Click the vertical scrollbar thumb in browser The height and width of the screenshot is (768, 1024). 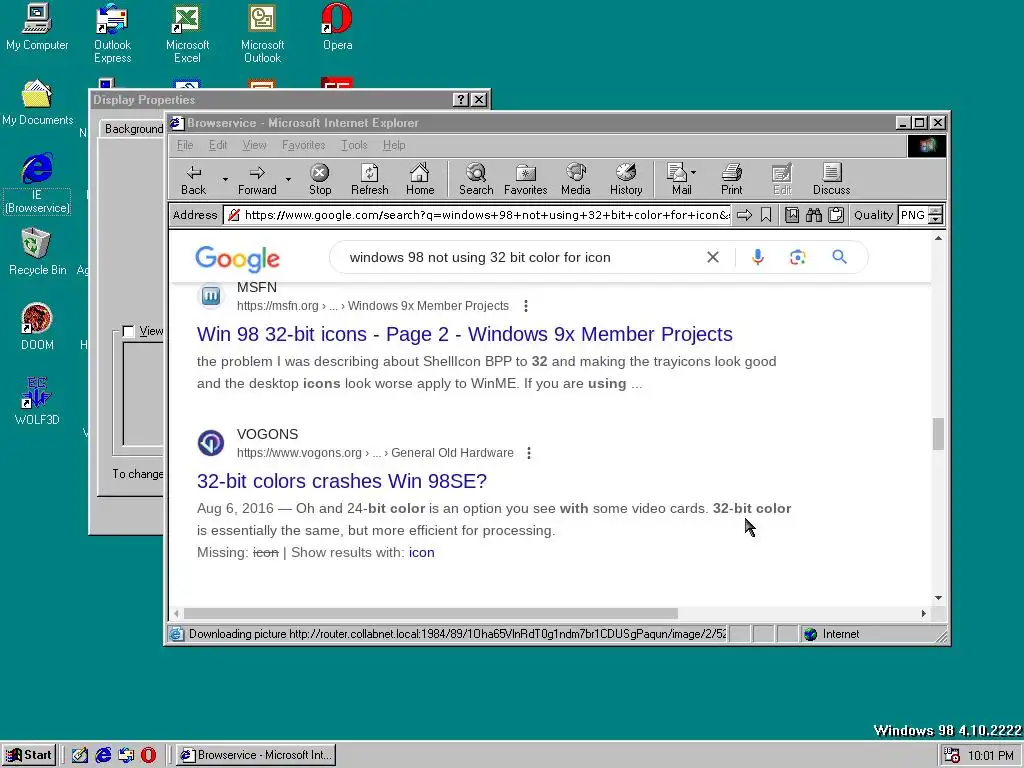click(x=938, y=434)
